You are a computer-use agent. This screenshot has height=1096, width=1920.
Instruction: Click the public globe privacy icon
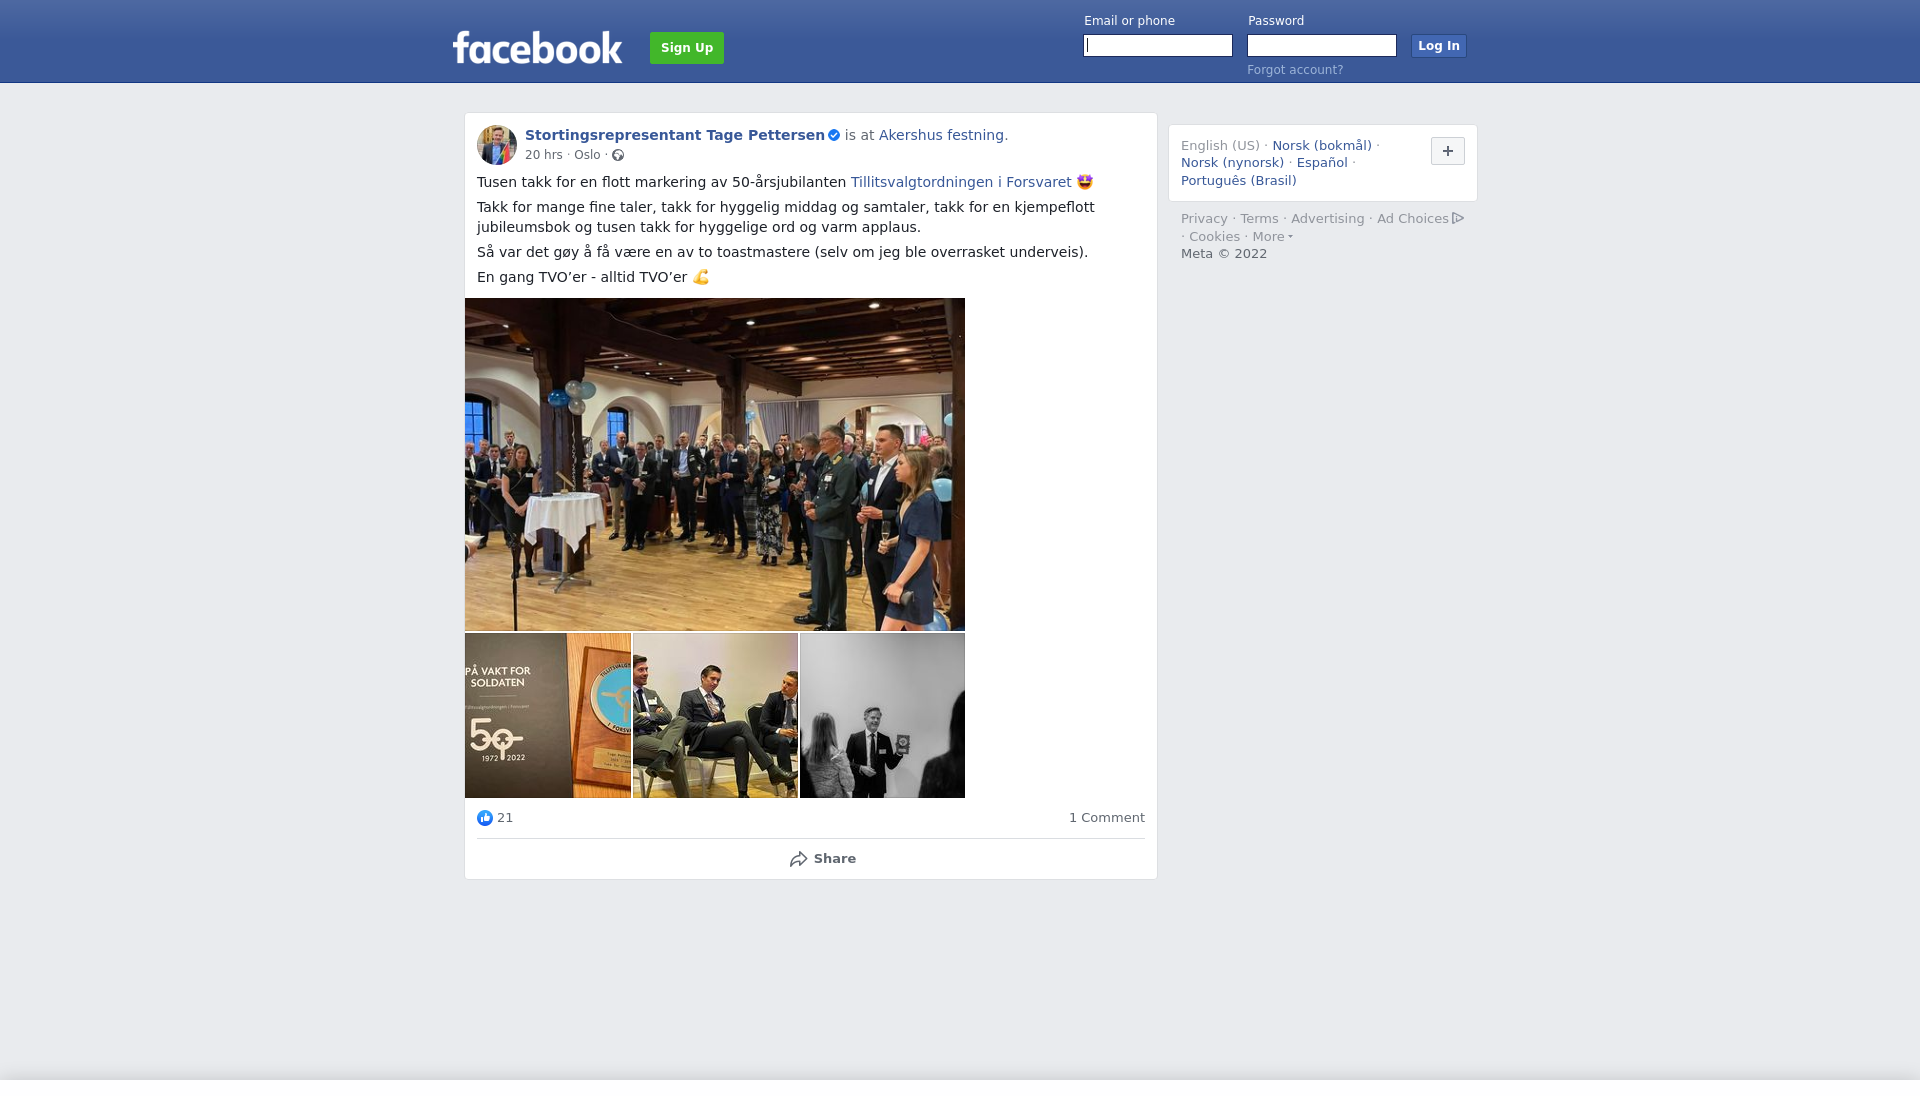pos(618,155)
